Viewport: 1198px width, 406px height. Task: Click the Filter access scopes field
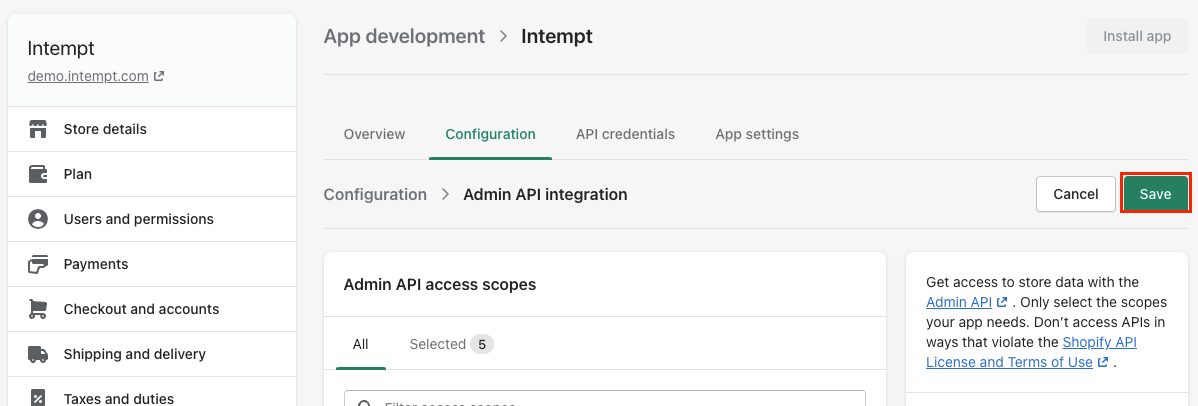[604, 398]
